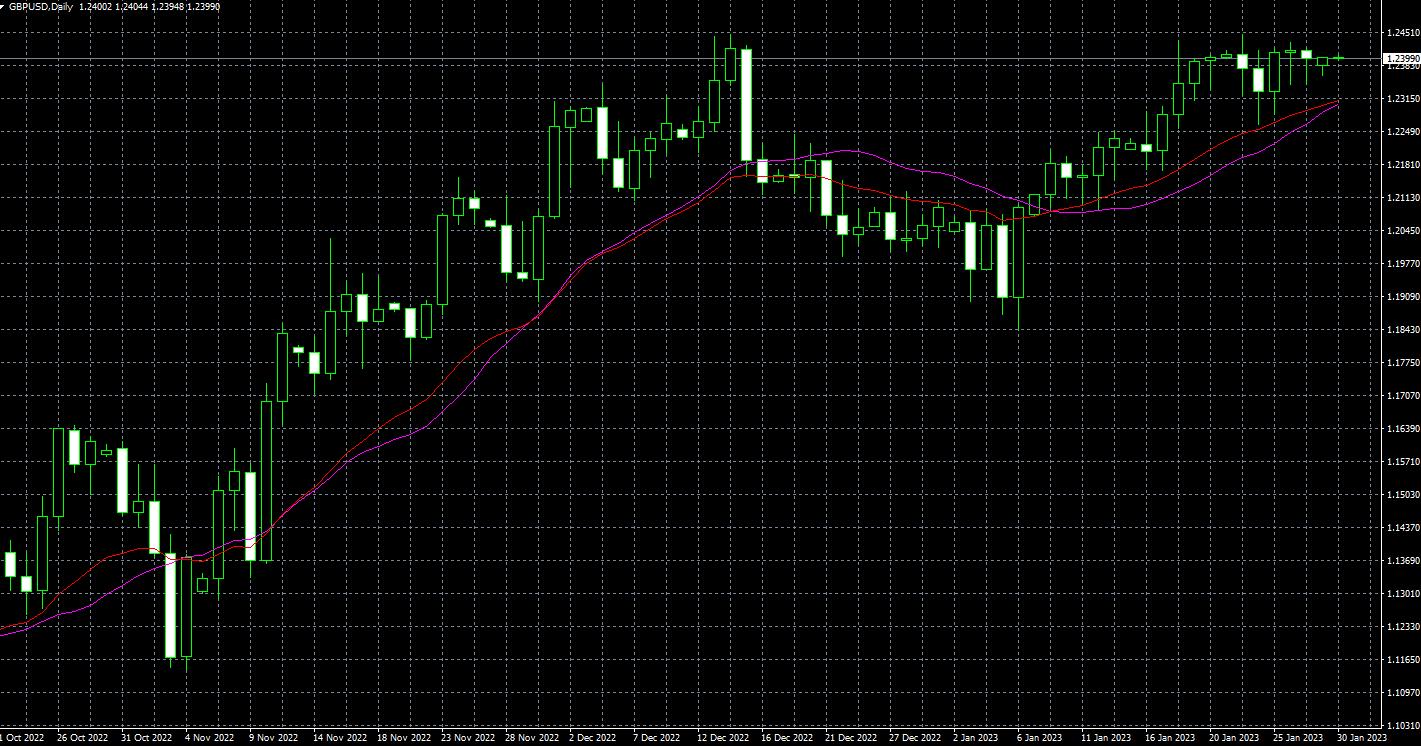The height and width of the screenshot is (746, 1421).
Task: Click the 1.12330 price scale label
Action: pos(1402,627)
